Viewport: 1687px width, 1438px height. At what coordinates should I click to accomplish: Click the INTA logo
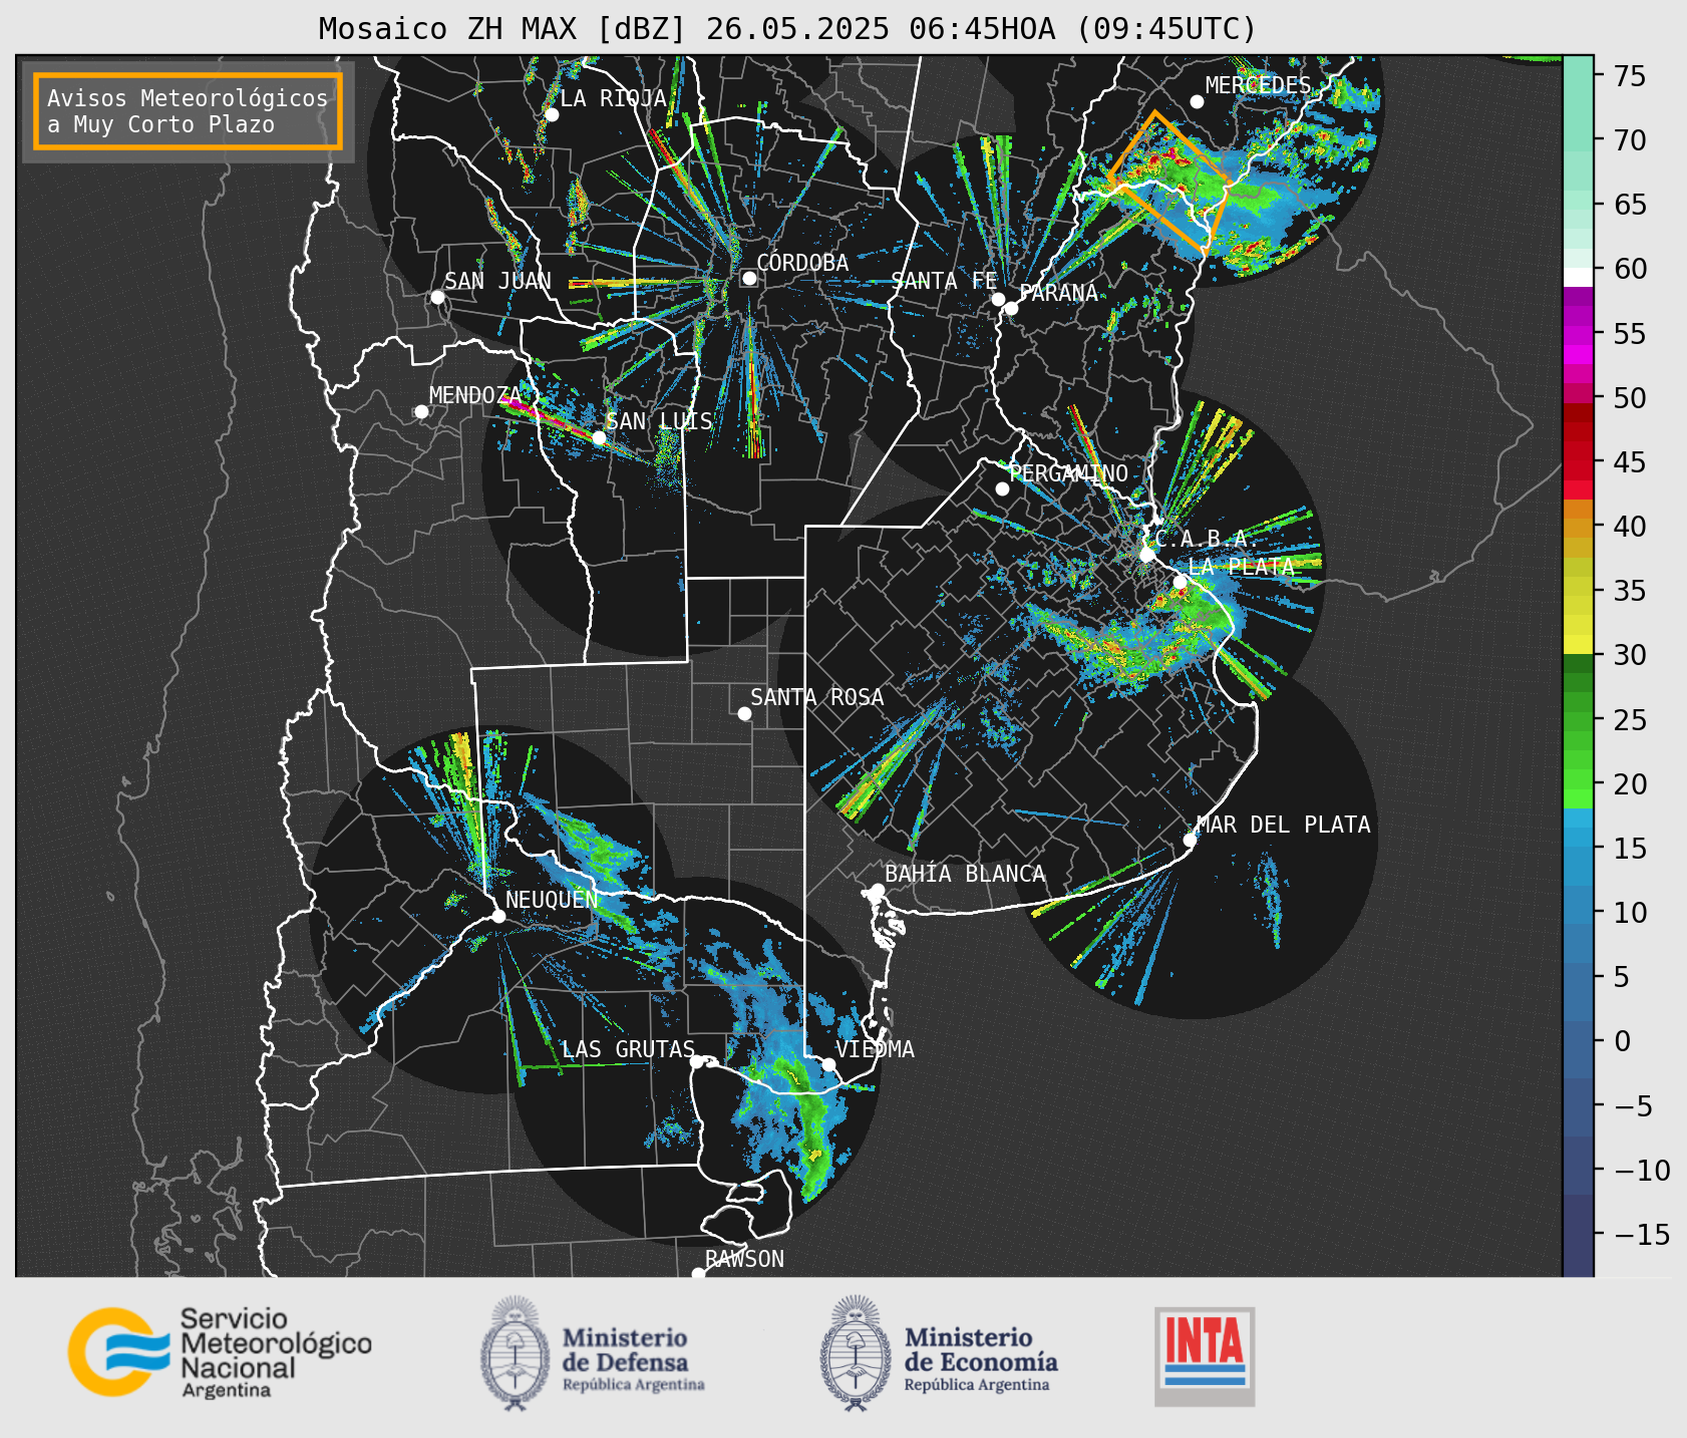click(x=1204, y=1356)
